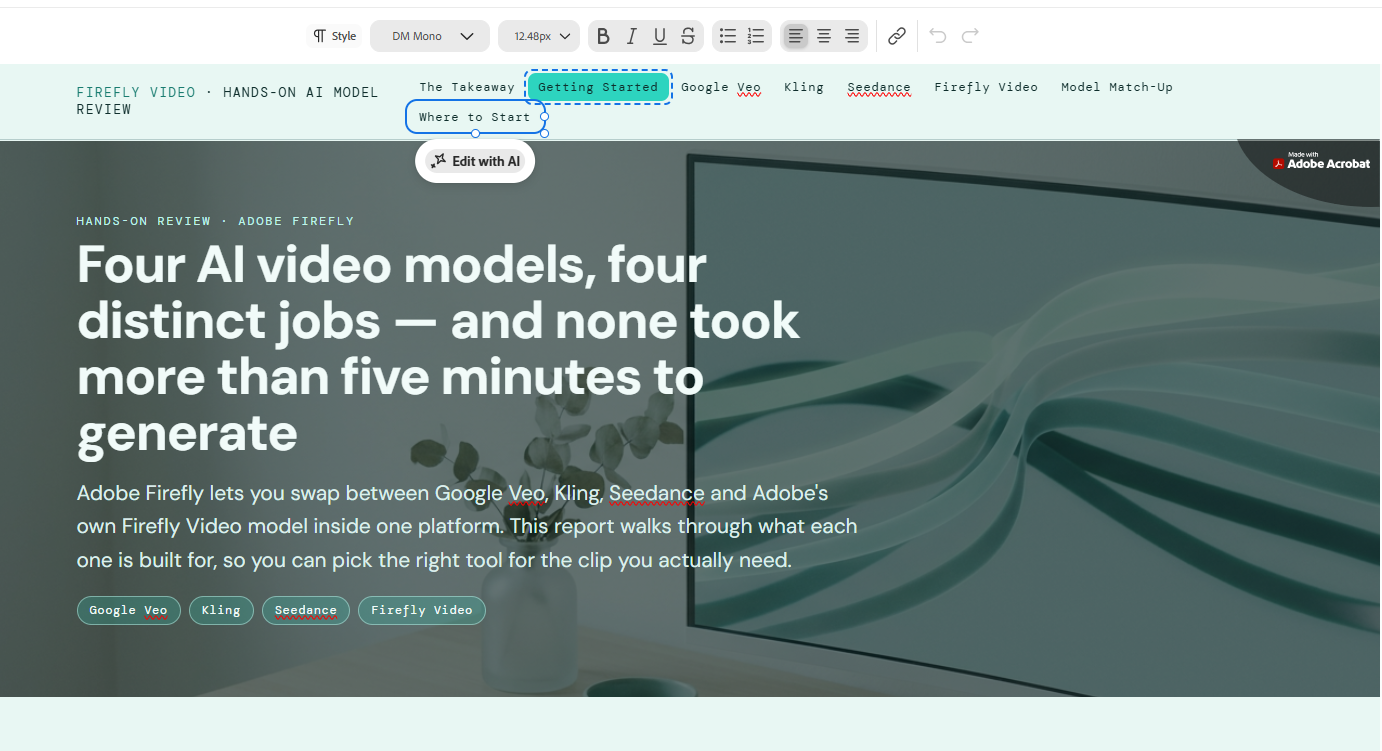This screenshot has width=1382, height=751.
Task: Click the Firefly Video tag pill
Action: pyautogui.click(x=422, y=610)
